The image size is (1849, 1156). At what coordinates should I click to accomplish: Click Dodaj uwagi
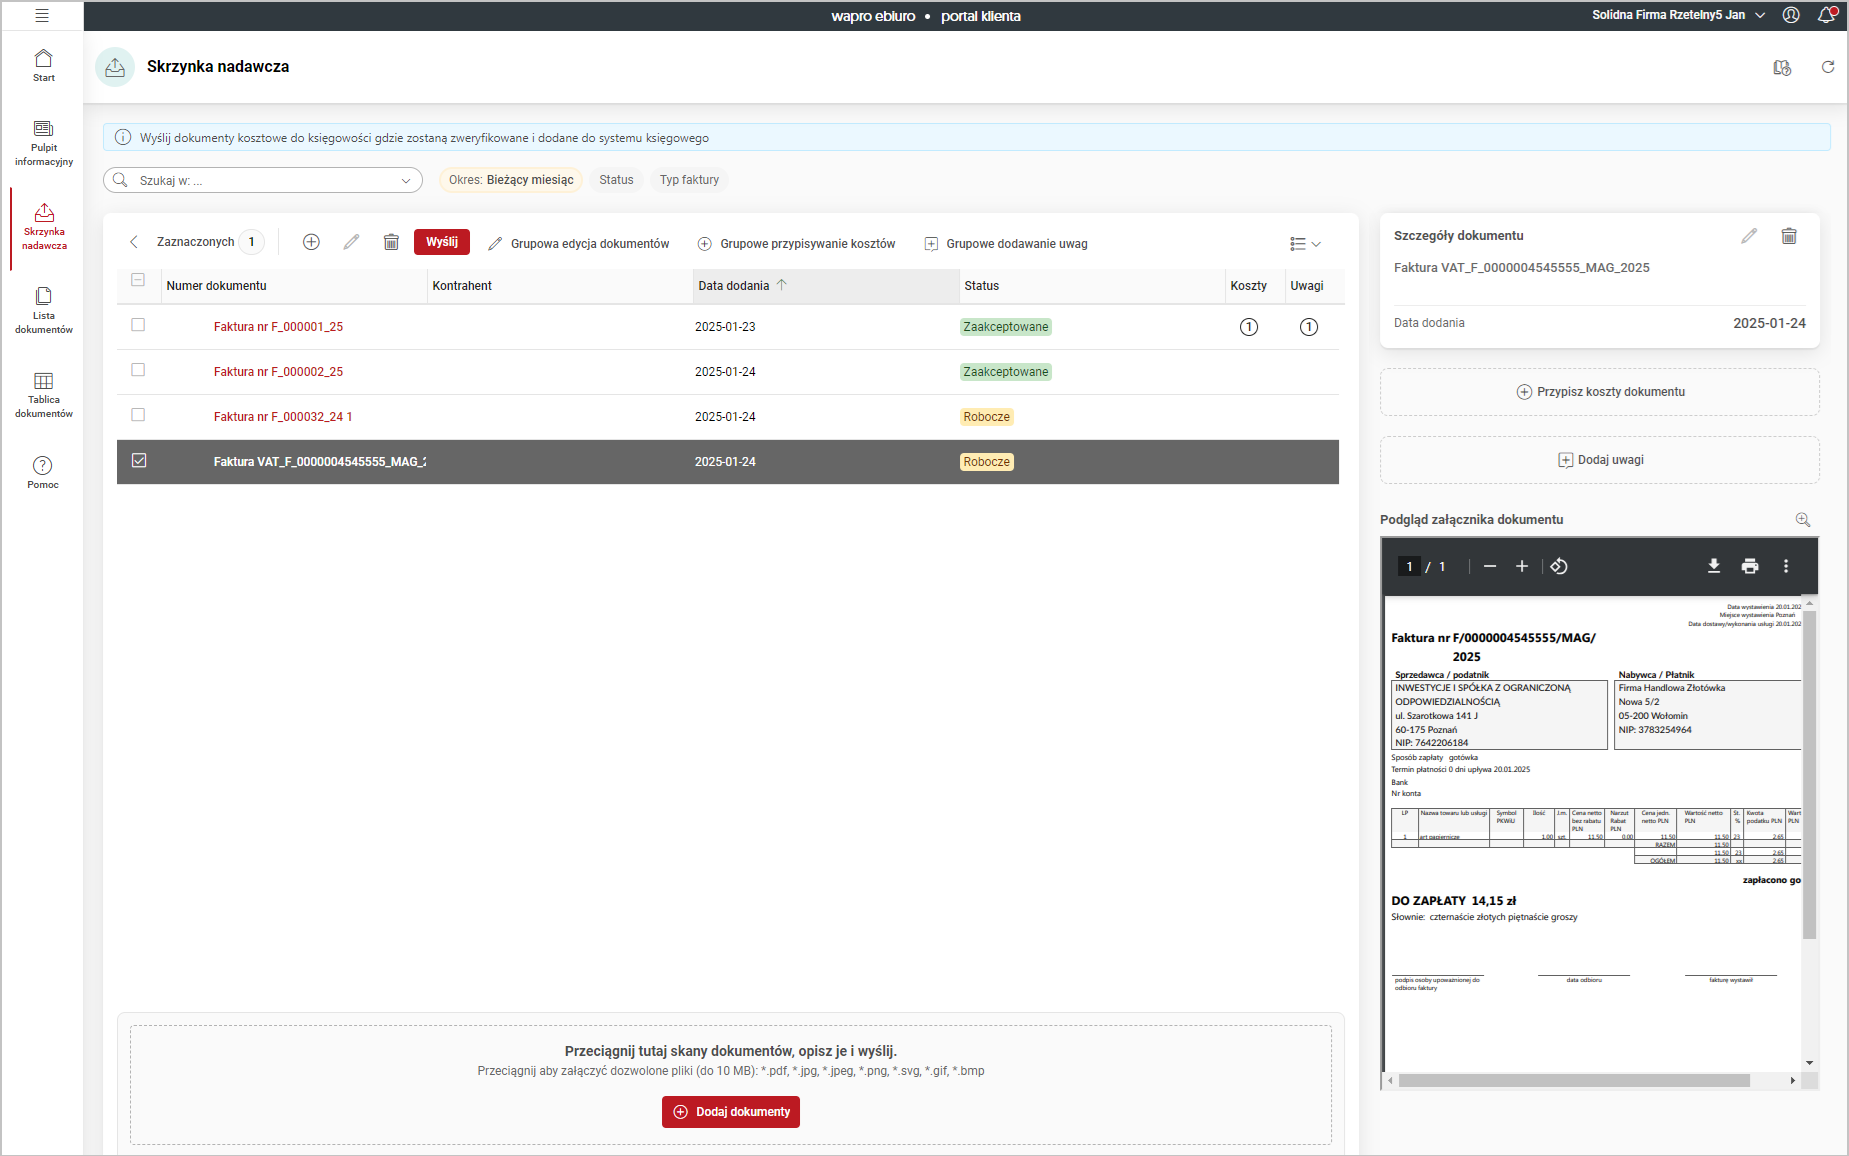pos(1600,460)
